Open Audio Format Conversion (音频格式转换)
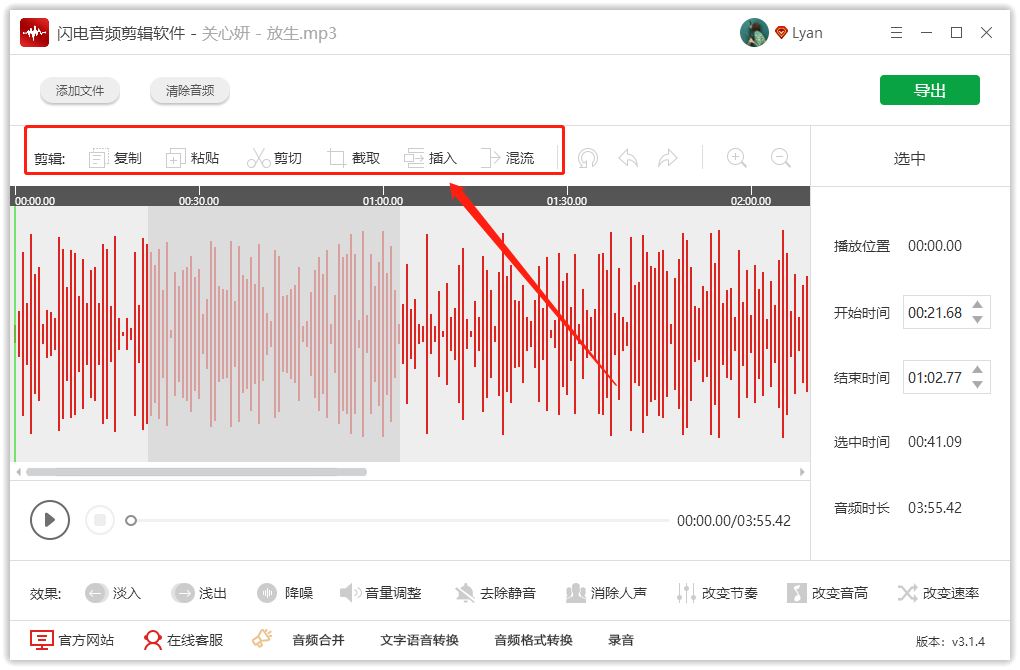This screenshot has width=1020, height=670. (x=533, y=640)
